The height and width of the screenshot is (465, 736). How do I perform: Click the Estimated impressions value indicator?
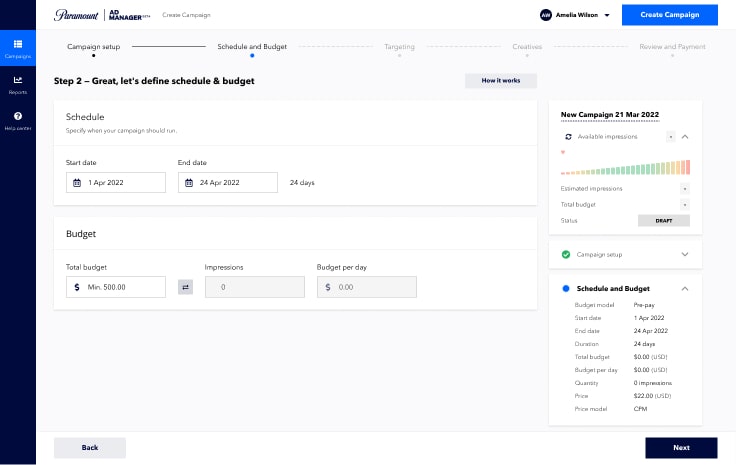(x=685, y=189)
